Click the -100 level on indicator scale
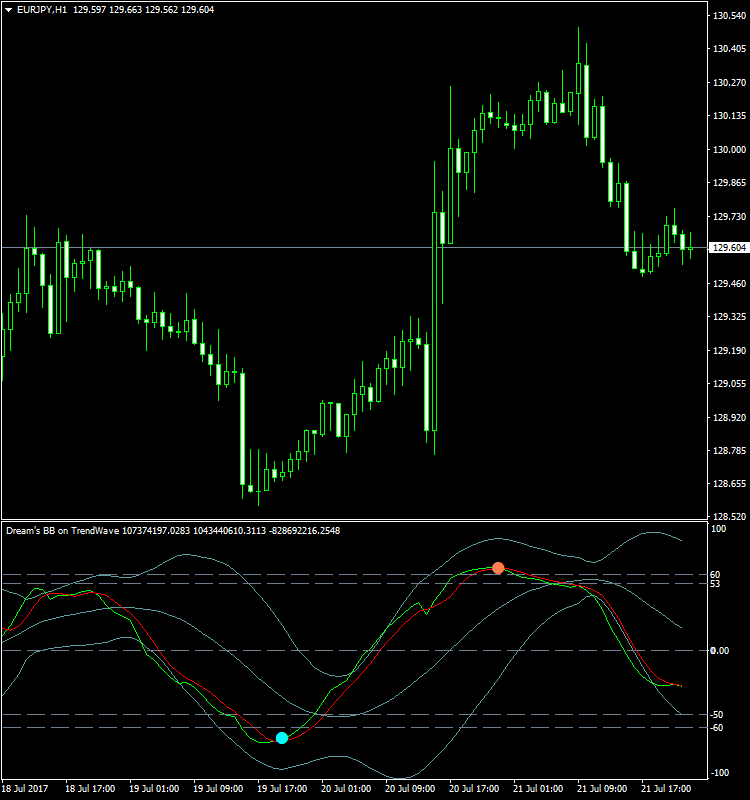Screen dimensions: 750x800 click(719, 773)
